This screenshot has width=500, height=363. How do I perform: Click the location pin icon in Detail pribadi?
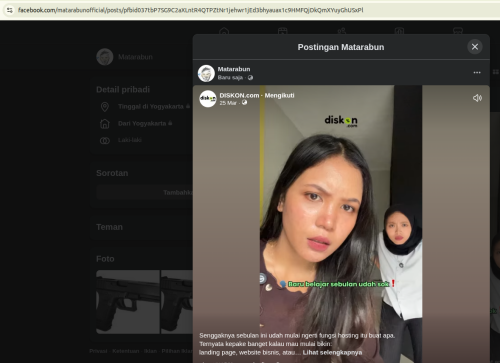[105, 107]
